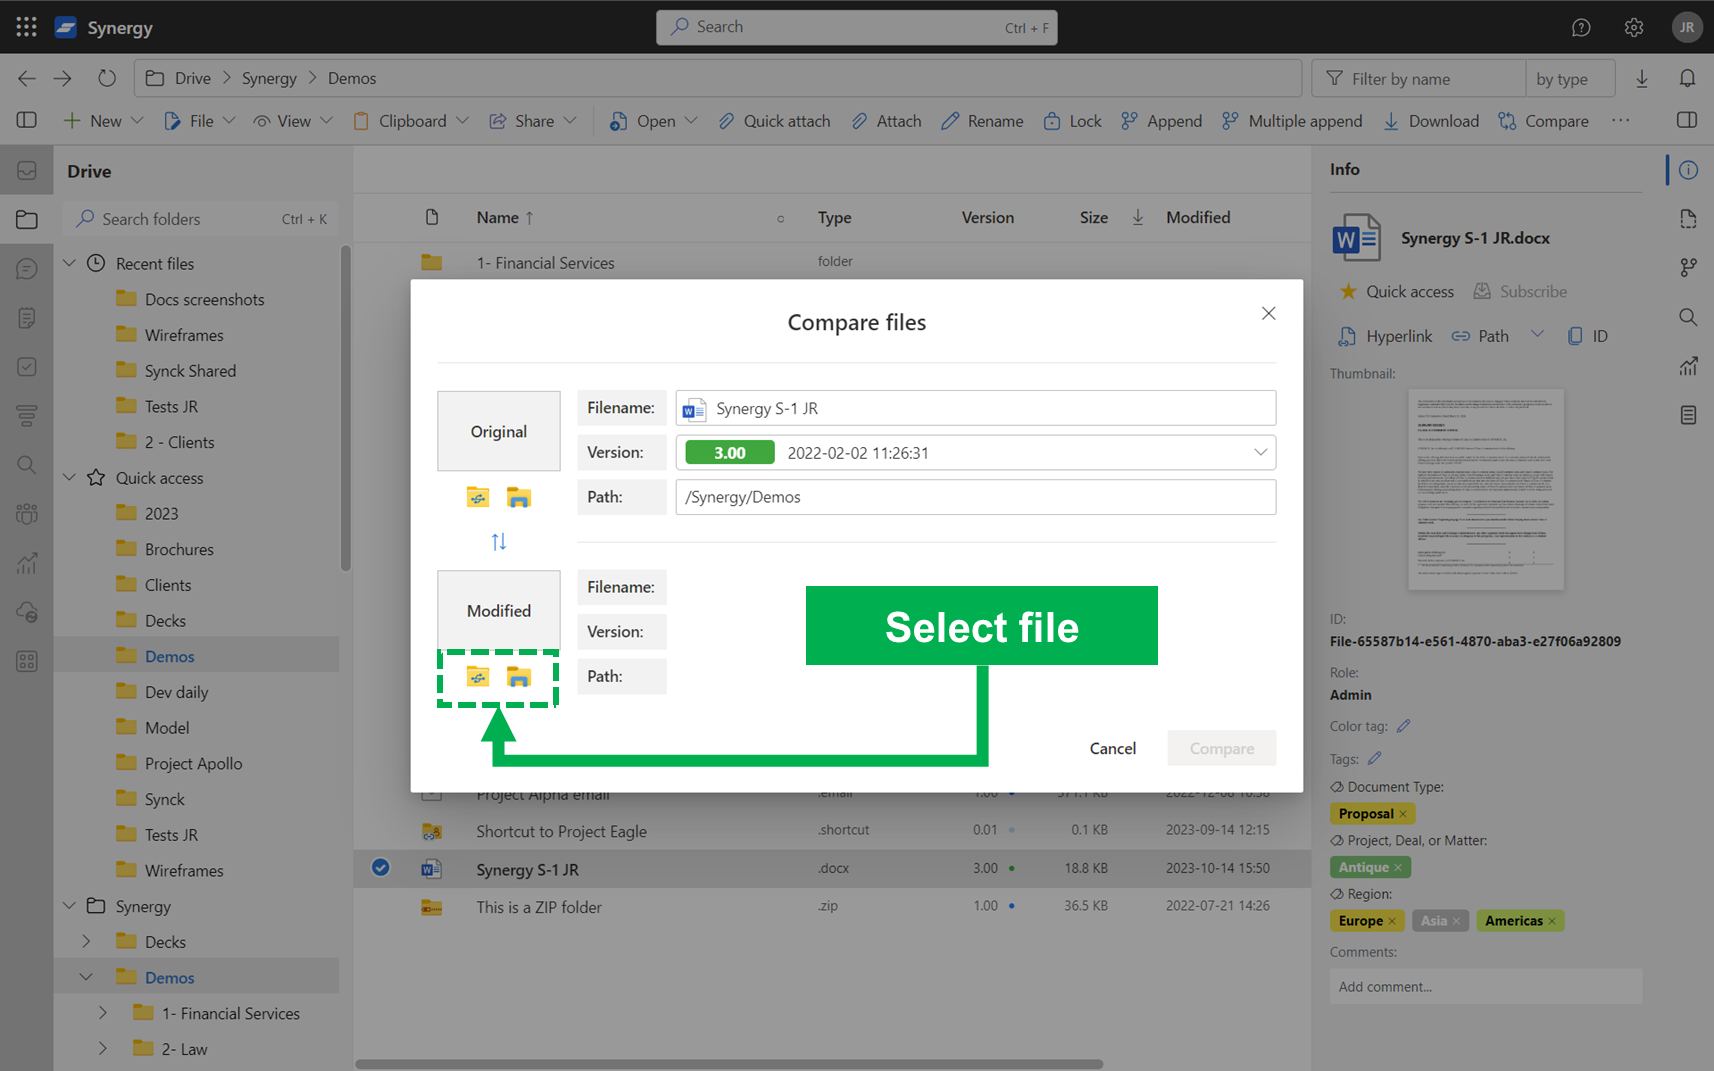Edit the Color tag pencil icon
The height and width of the screenshot is (1071, 1714).
[x=1403, y=726]
